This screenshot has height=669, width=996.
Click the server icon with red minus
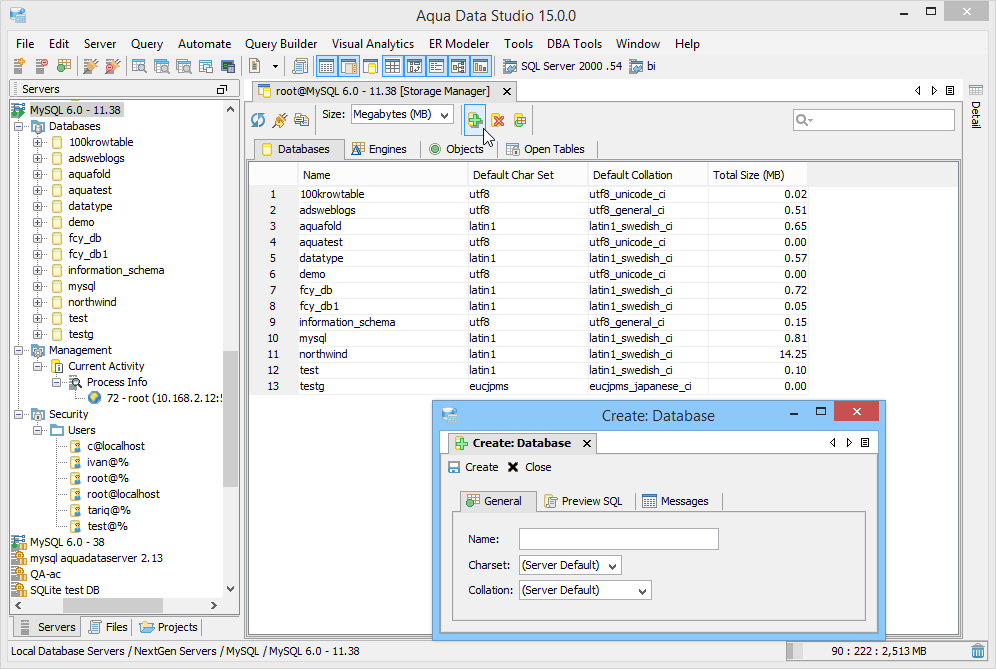pyautogui.click(x=41, y=65)
